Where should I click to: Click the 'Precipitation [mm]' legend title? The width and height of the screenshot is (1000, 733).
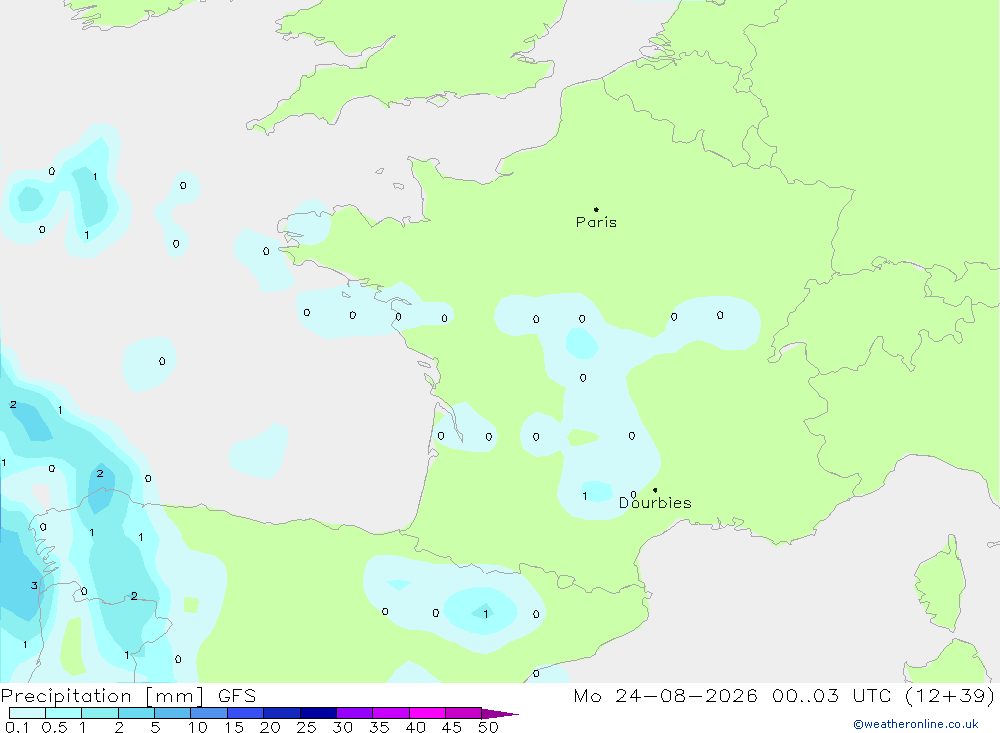pyautogui.click(x=102, y=696)
